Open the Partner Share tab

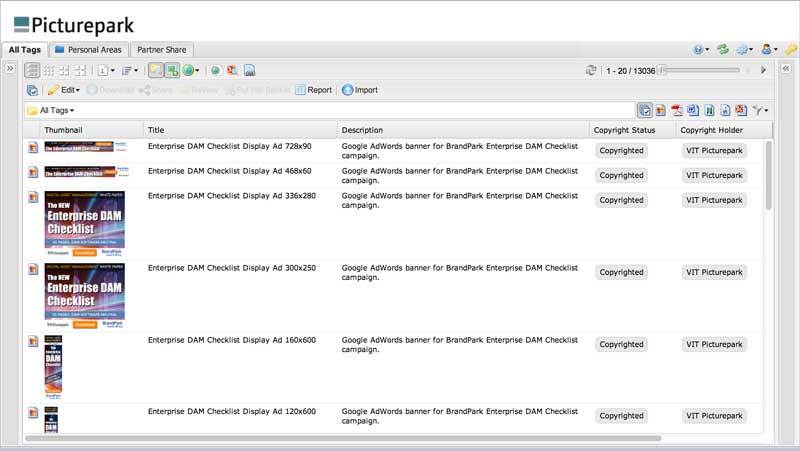click(x=162, y=50)
